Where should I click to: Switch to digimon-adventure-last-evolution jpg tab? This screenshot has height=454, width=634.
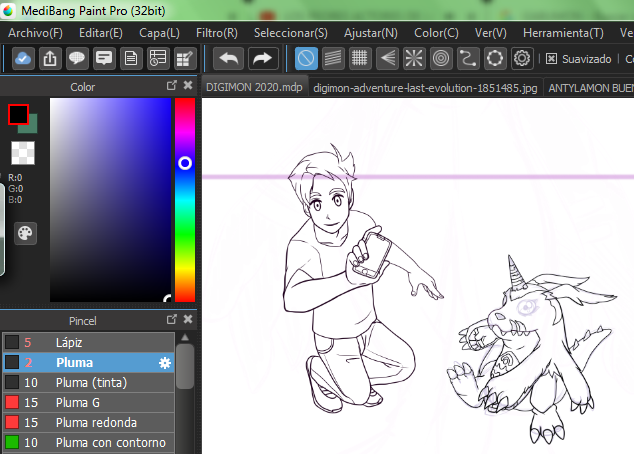pyautogui.click(x=425, y=88)
